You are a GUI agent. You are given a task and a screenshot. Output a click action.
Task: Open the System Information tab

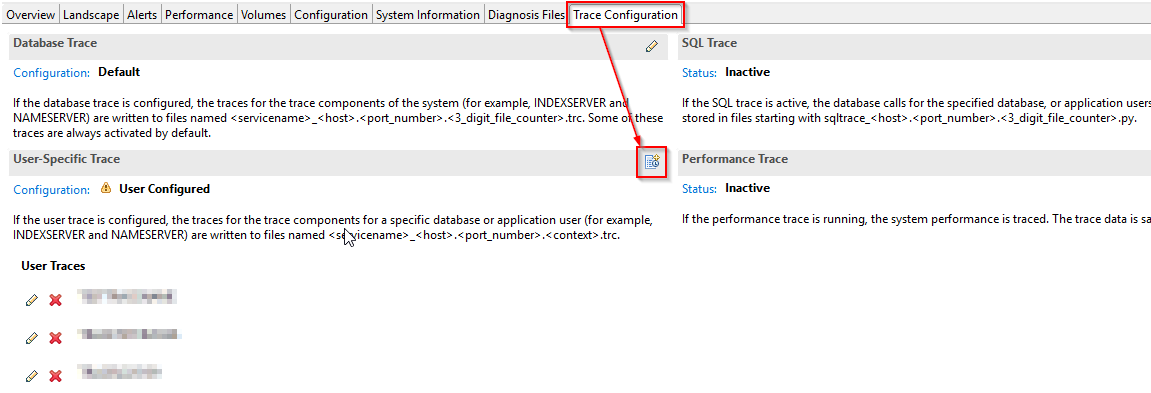pos(428,15)
